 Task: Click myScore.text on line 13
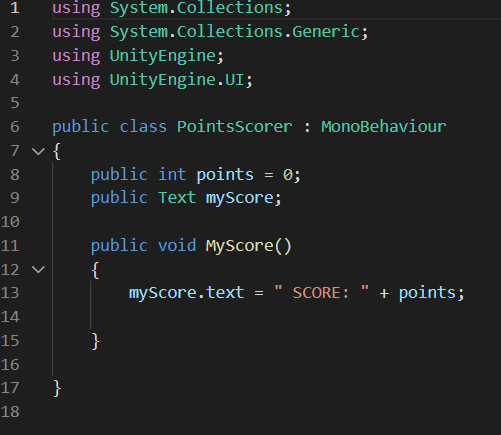click(x=186, y=293)
